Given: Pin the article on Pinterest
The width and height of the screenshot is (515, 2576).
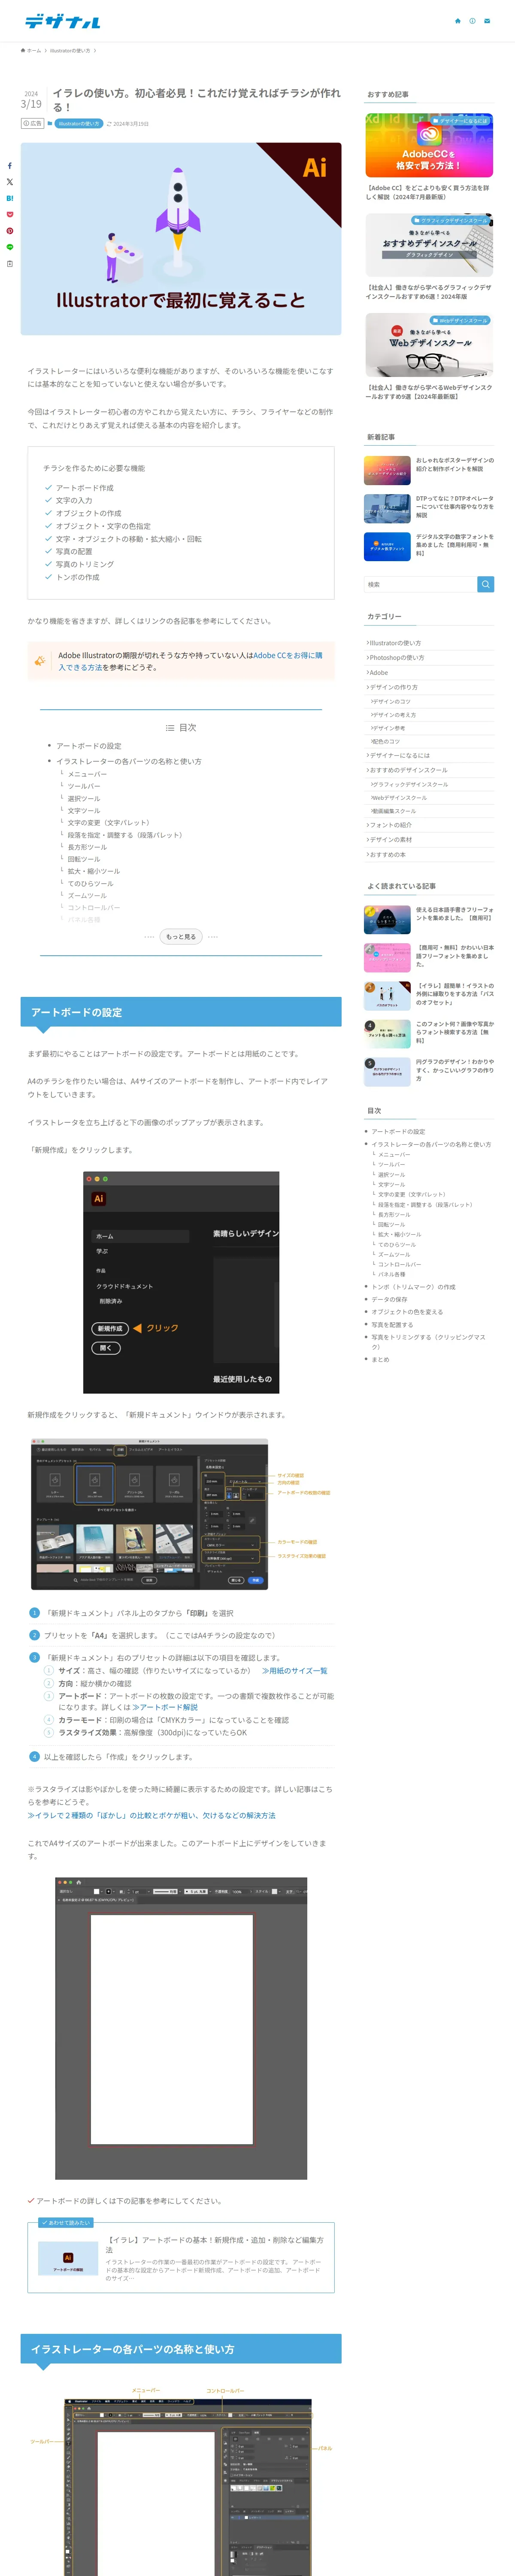Looking at the screenshot, I should [10, 231].
